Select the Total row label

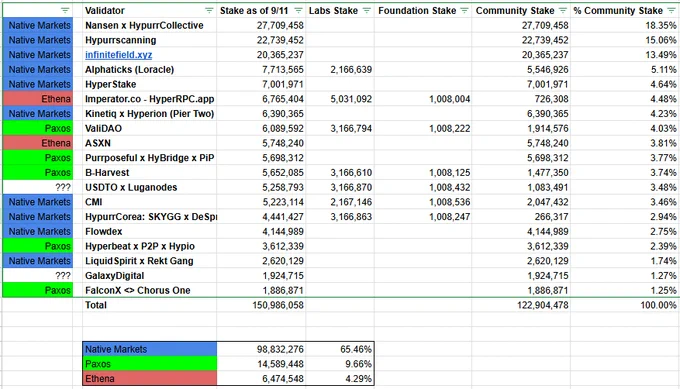pyautogui.click(x=150, y=305)
